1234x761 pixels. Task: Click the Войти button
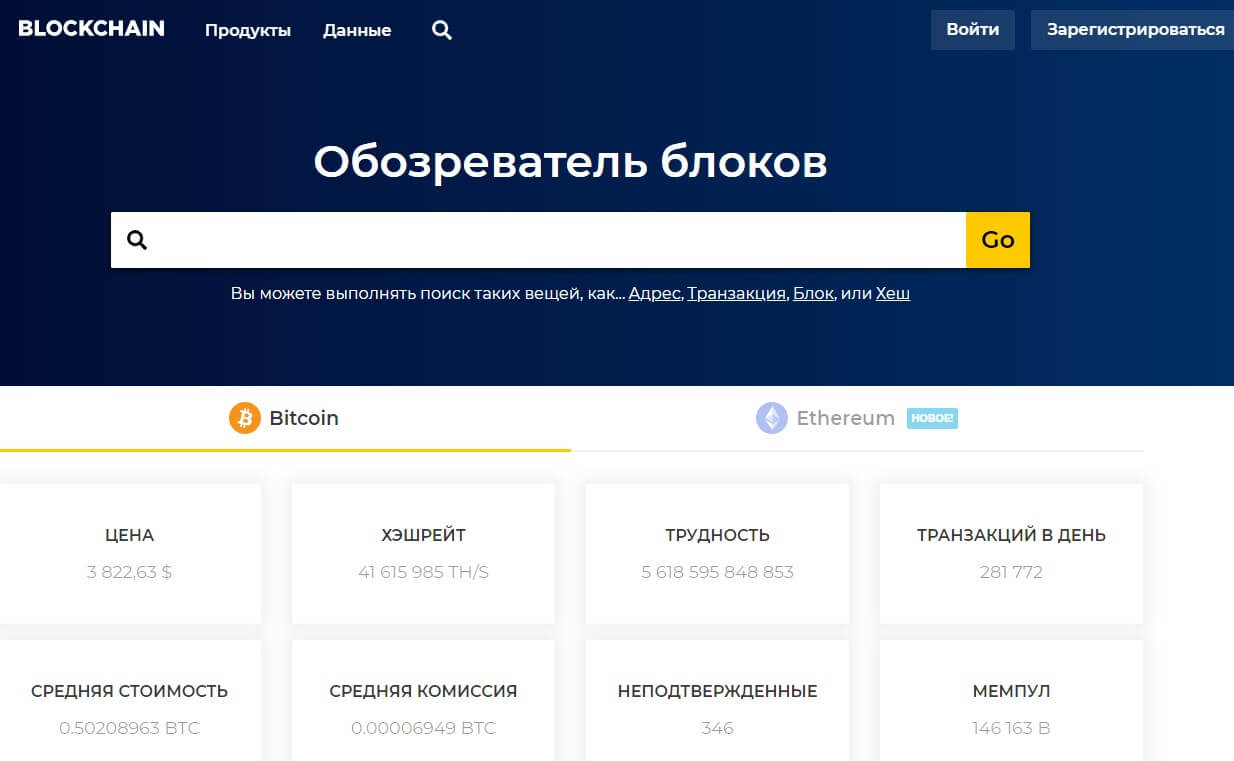[x=973, y=30]
